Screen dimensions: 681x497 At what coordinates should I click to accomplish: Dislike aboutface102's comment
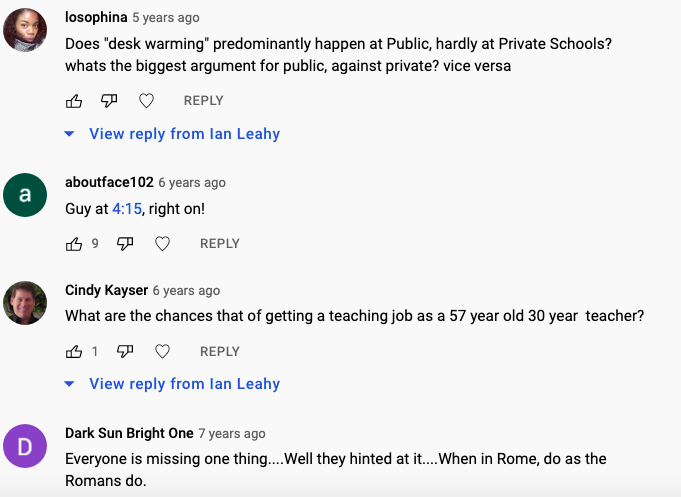click(126, 244)
